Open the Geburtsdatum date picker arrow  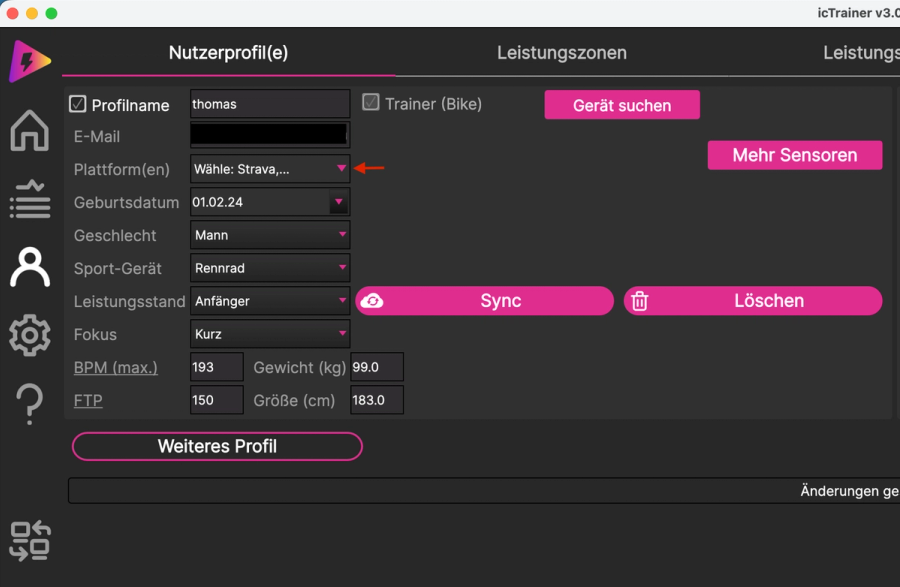[339, 202]
